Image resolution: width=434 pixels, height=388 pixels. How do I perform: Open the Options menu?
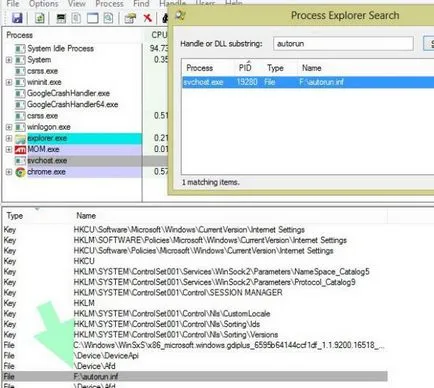pos(43,4)
